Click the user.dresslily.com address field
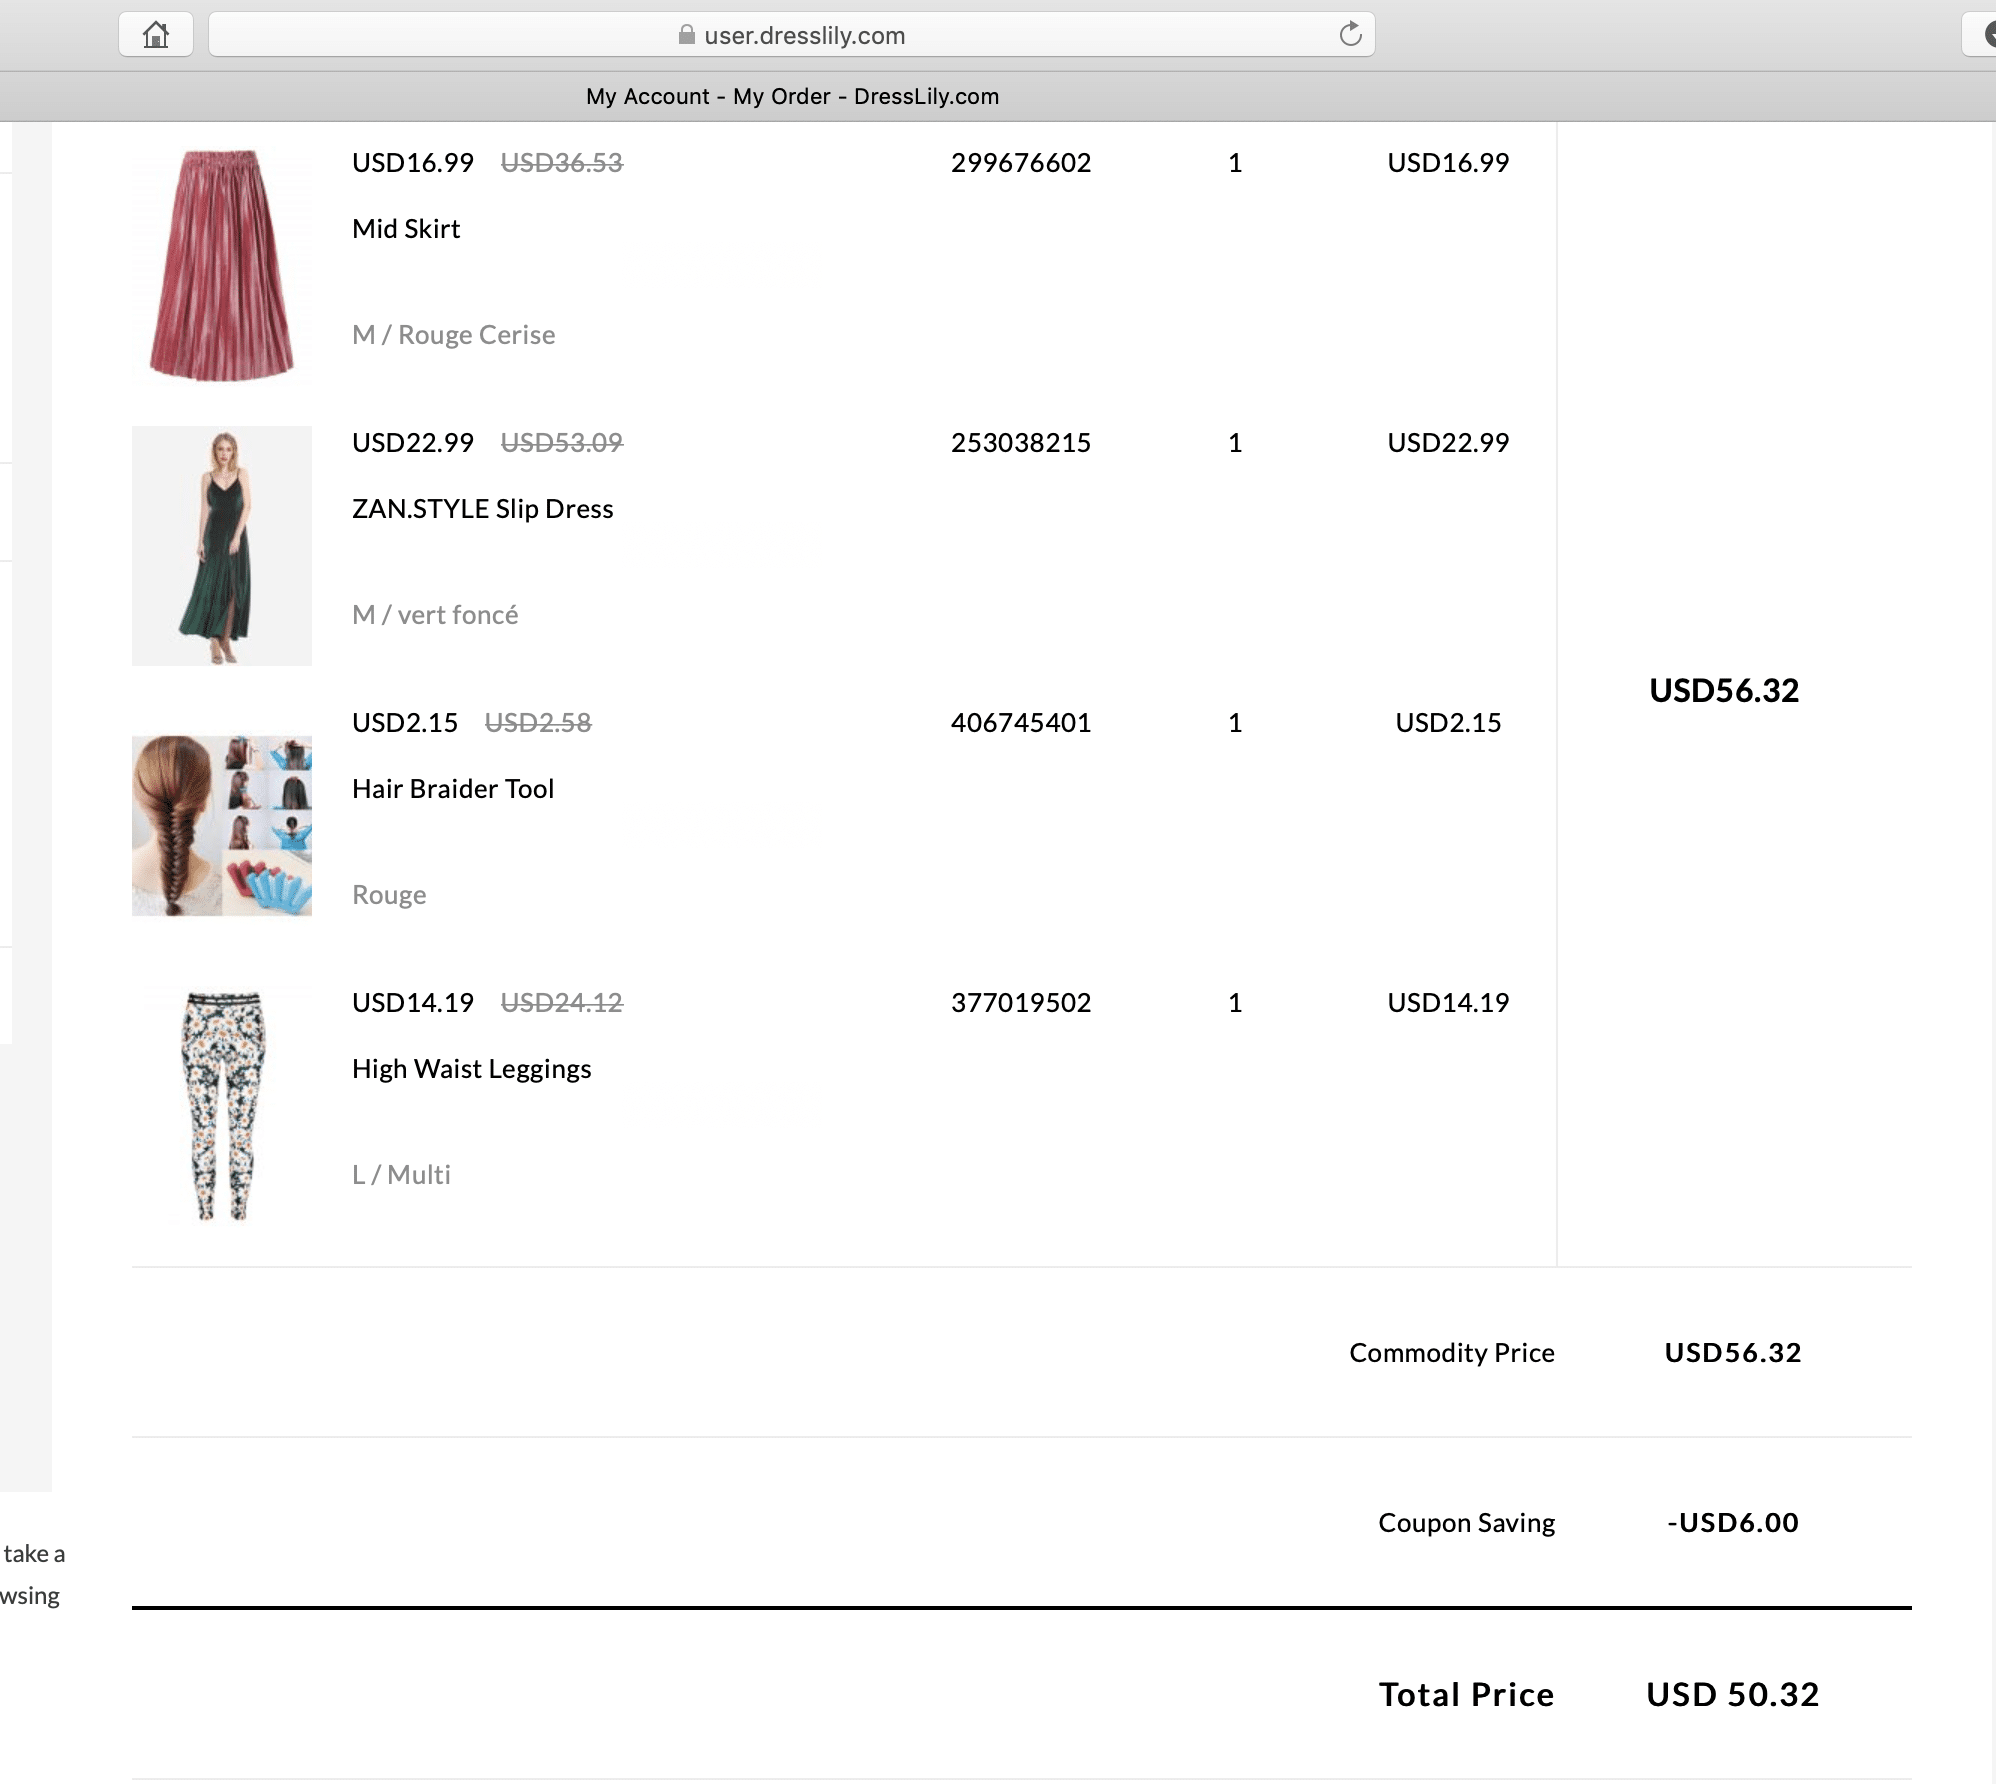The width and height of the screenshot is (1996, 1784). click(x=804, y=36)
